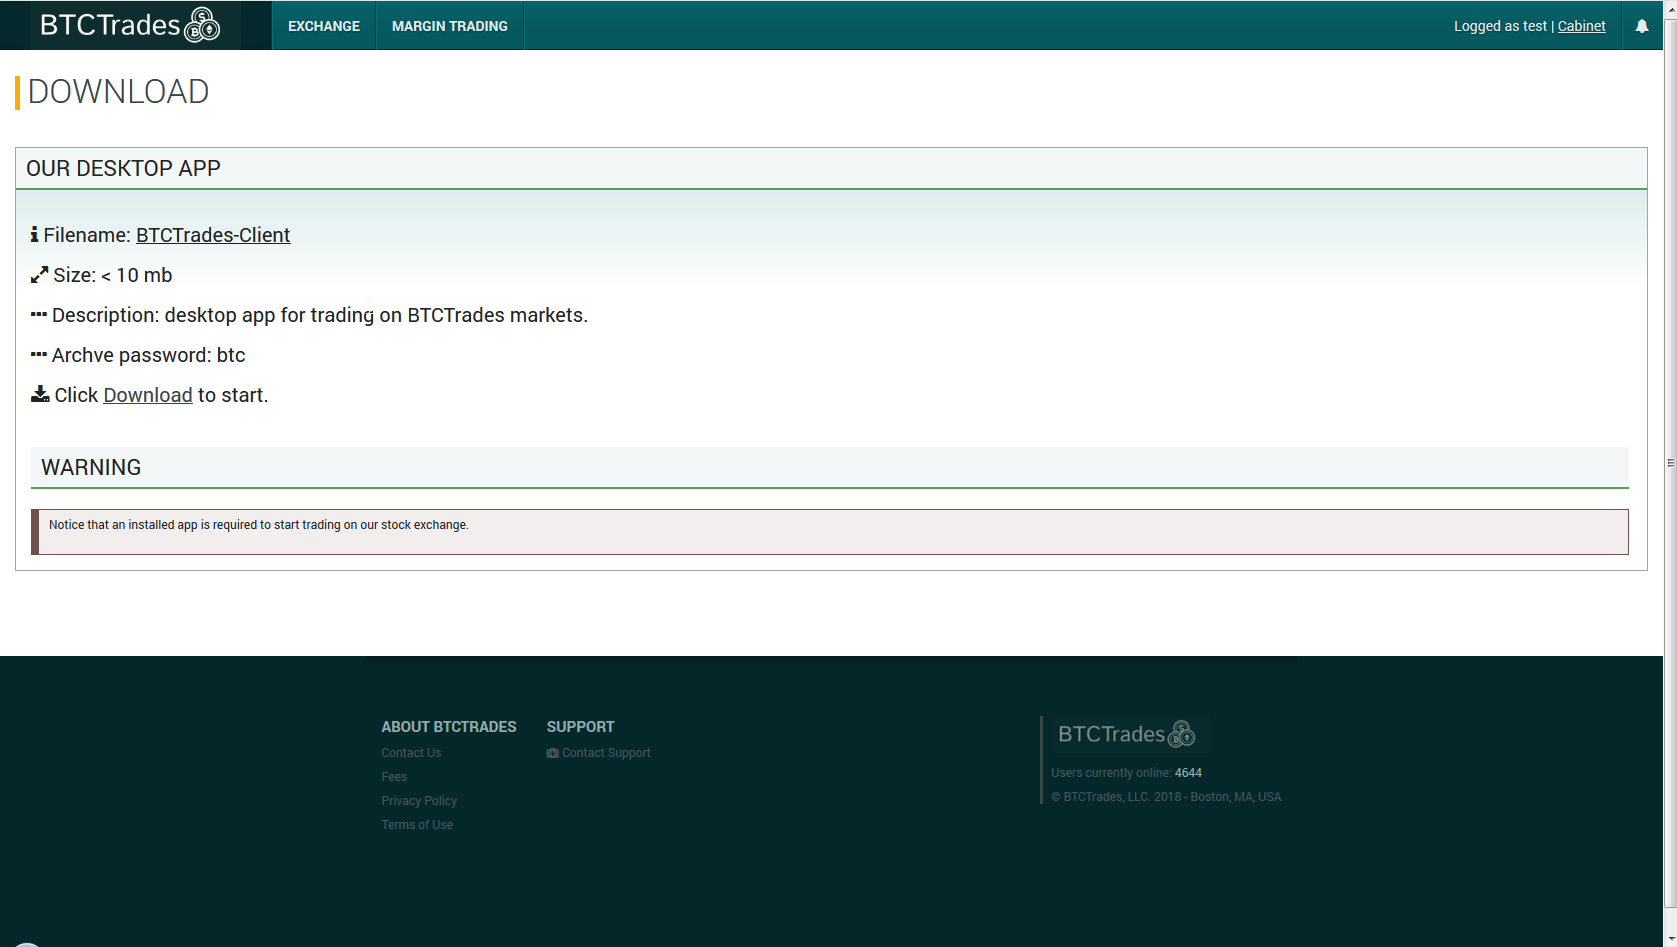This screenshot has height=947, width=1677.
Task: Open the notifications bell icon
Action: [x=1642, y=26]
